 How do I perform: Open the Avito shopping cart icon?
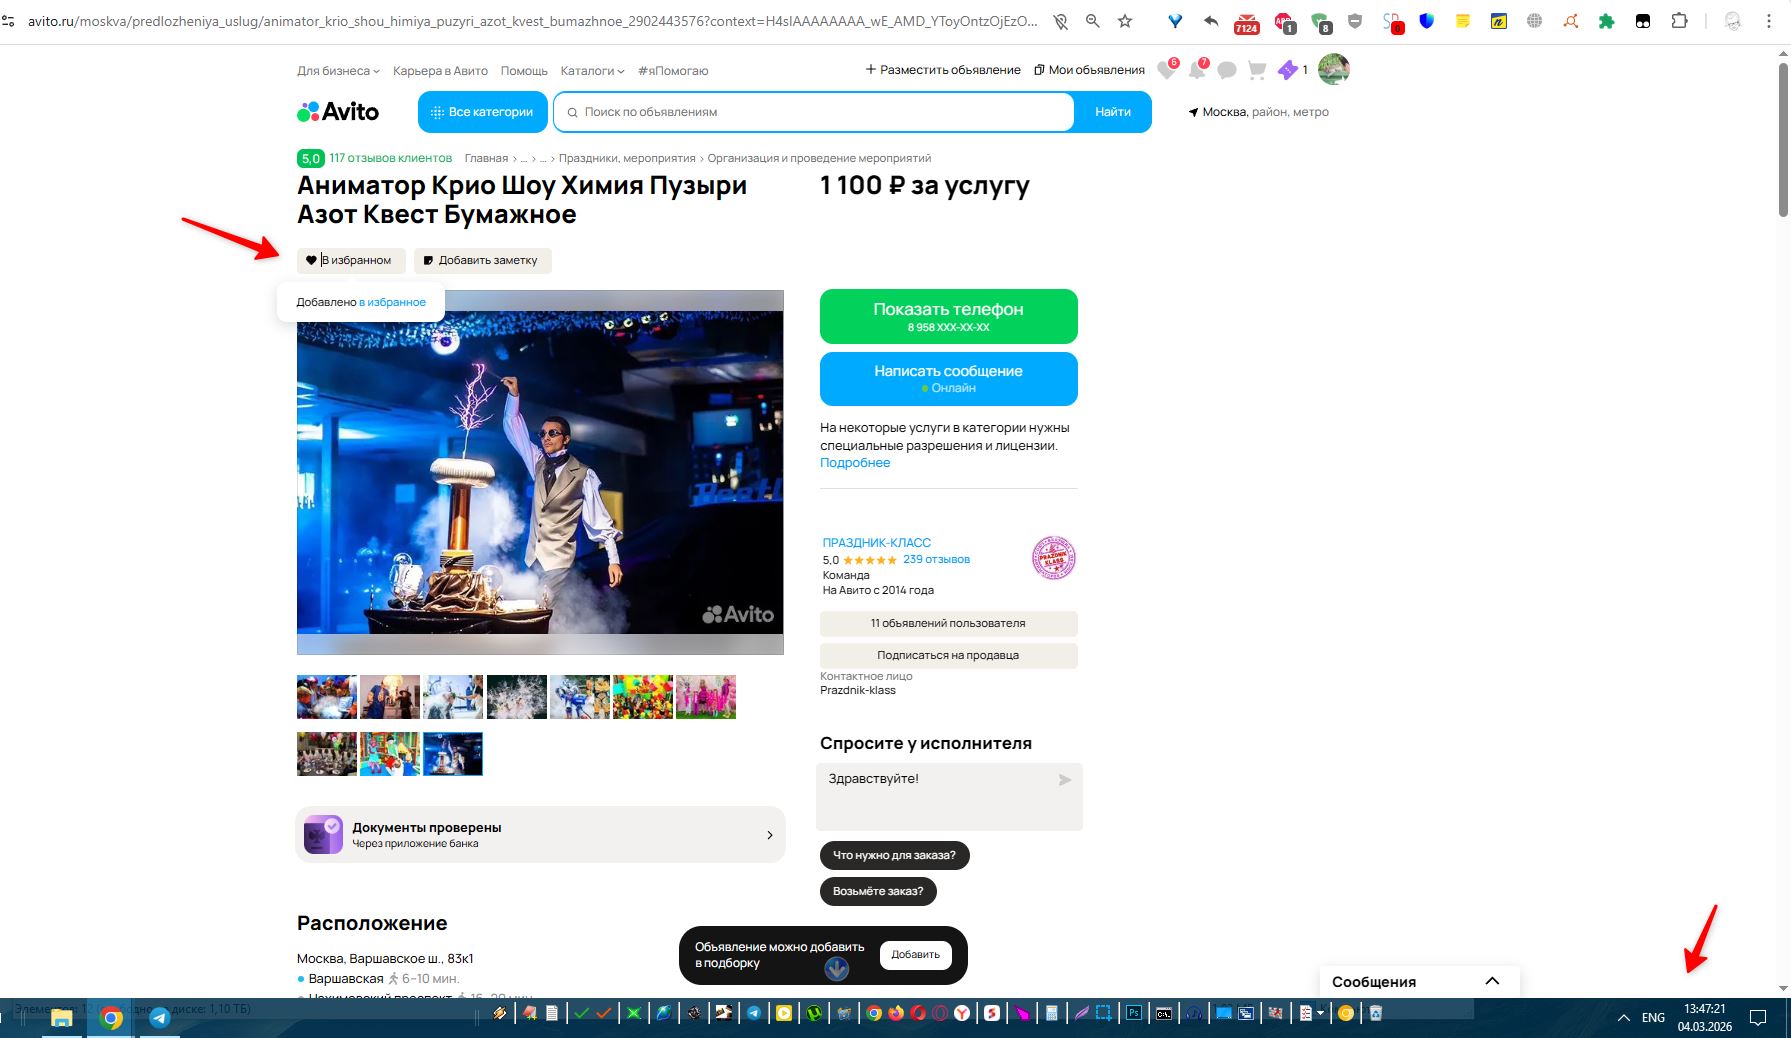pyautogui.click(x=1257, y=70)
